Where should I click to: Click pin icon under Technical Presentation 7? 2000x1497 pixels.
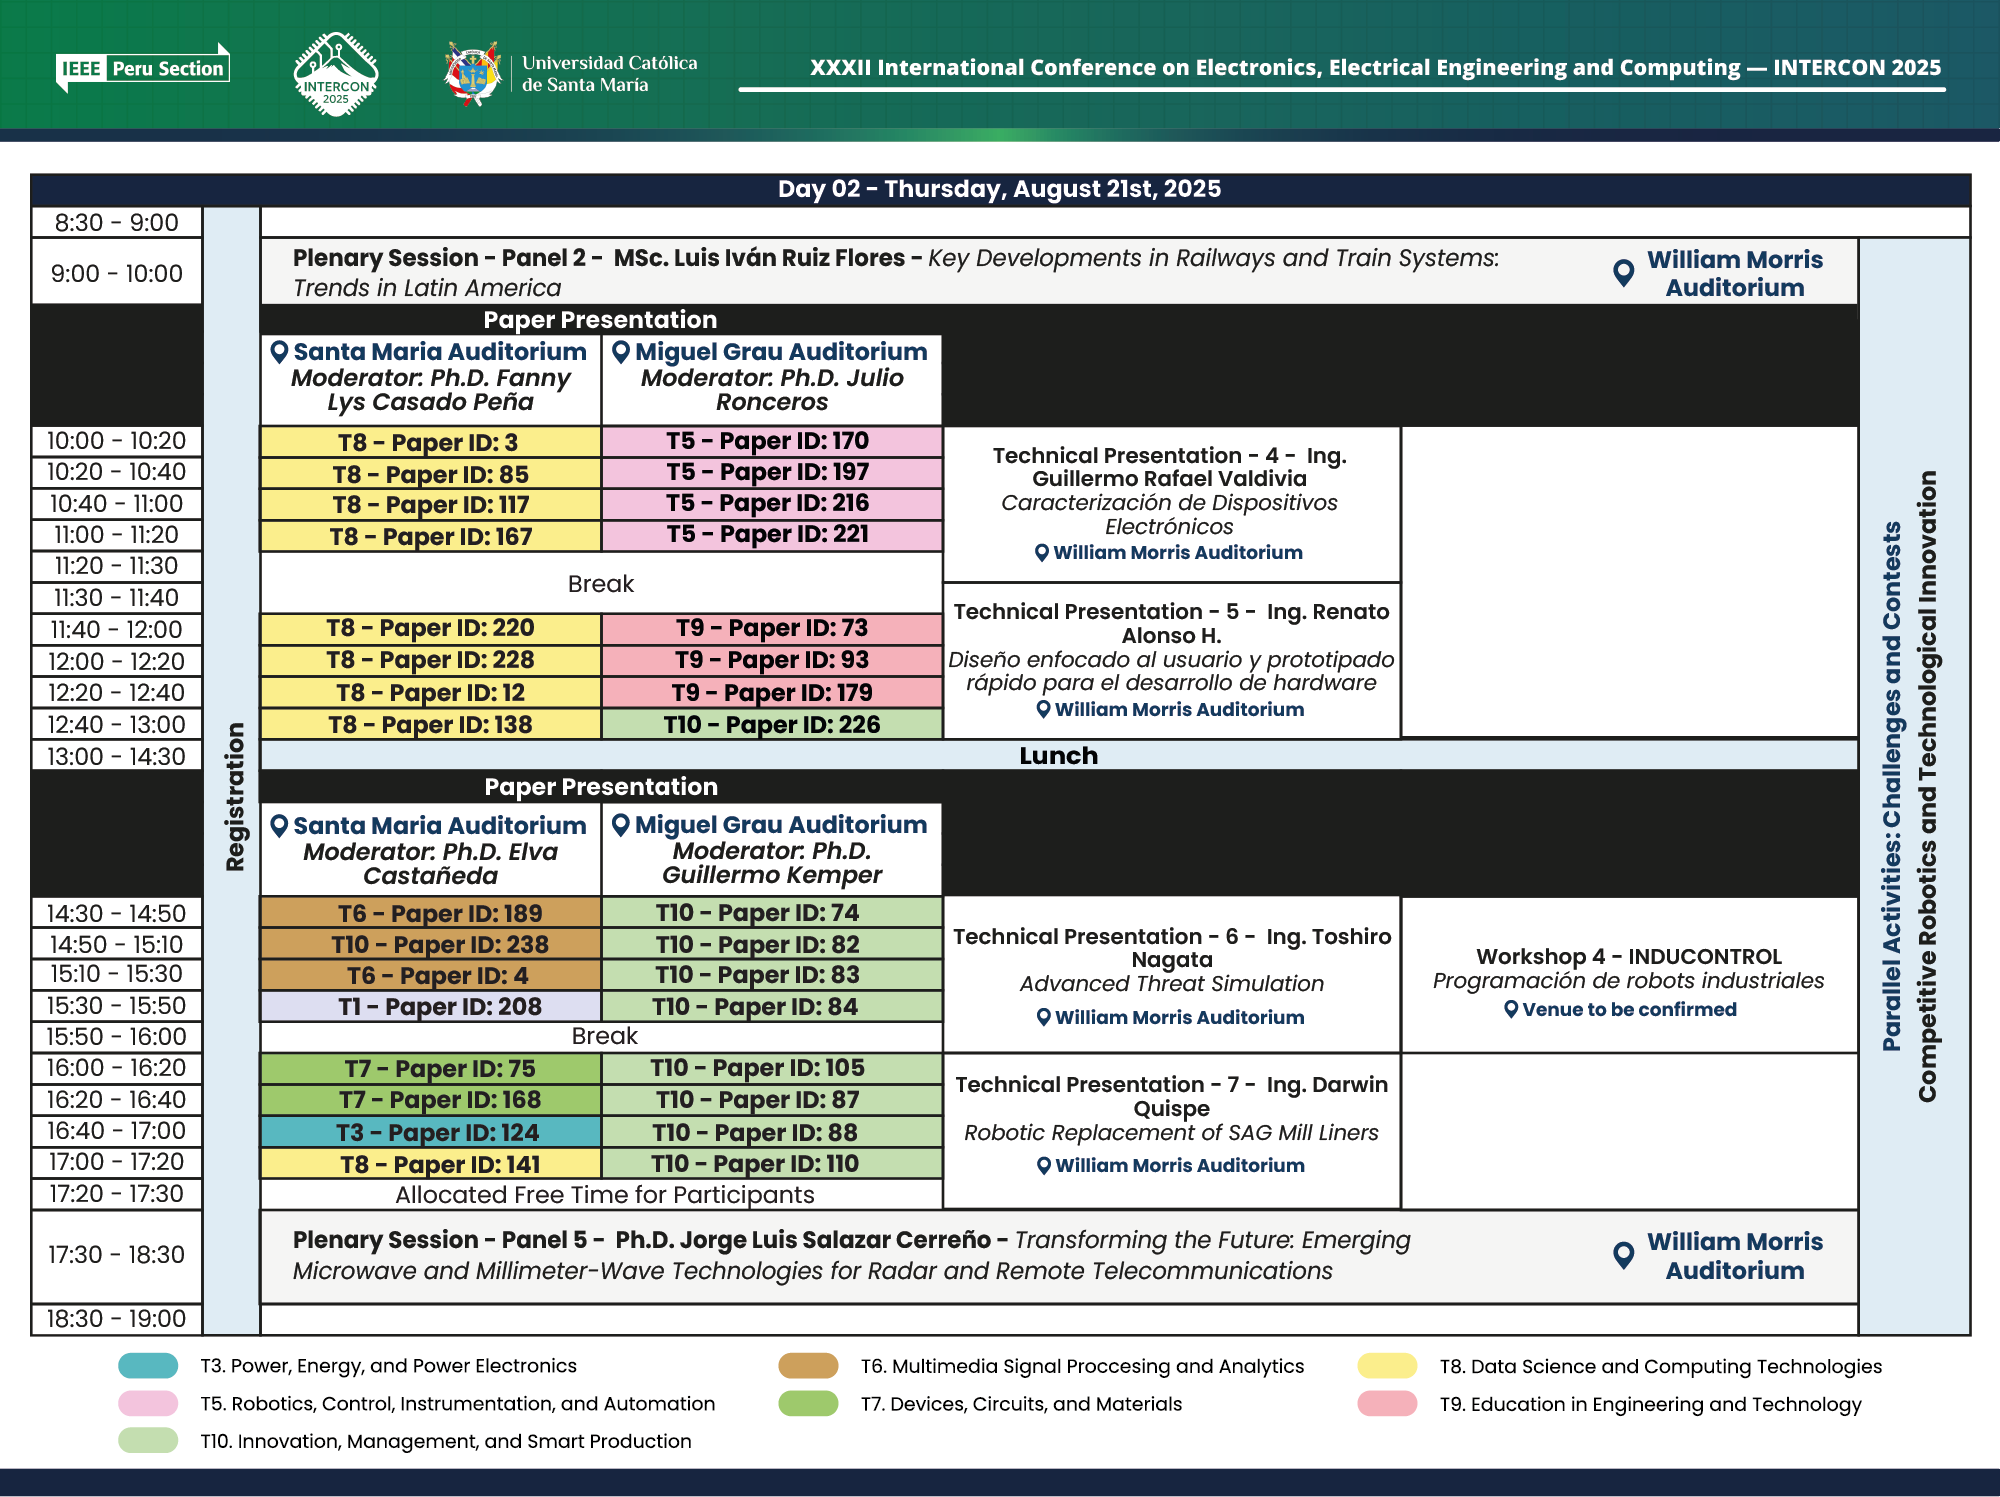pyautogui.click(x=1044, y=1166)
